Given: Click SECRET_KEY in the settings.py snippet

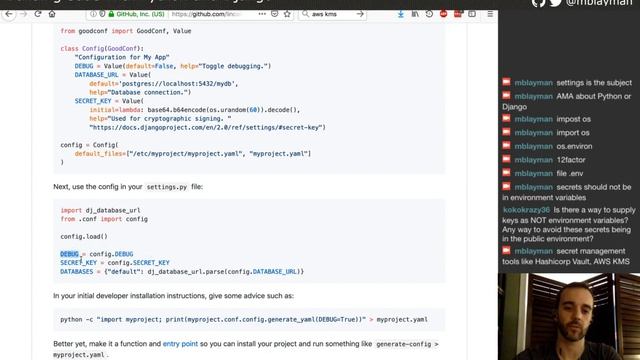Looking at the screenshot, I should 79,262.
